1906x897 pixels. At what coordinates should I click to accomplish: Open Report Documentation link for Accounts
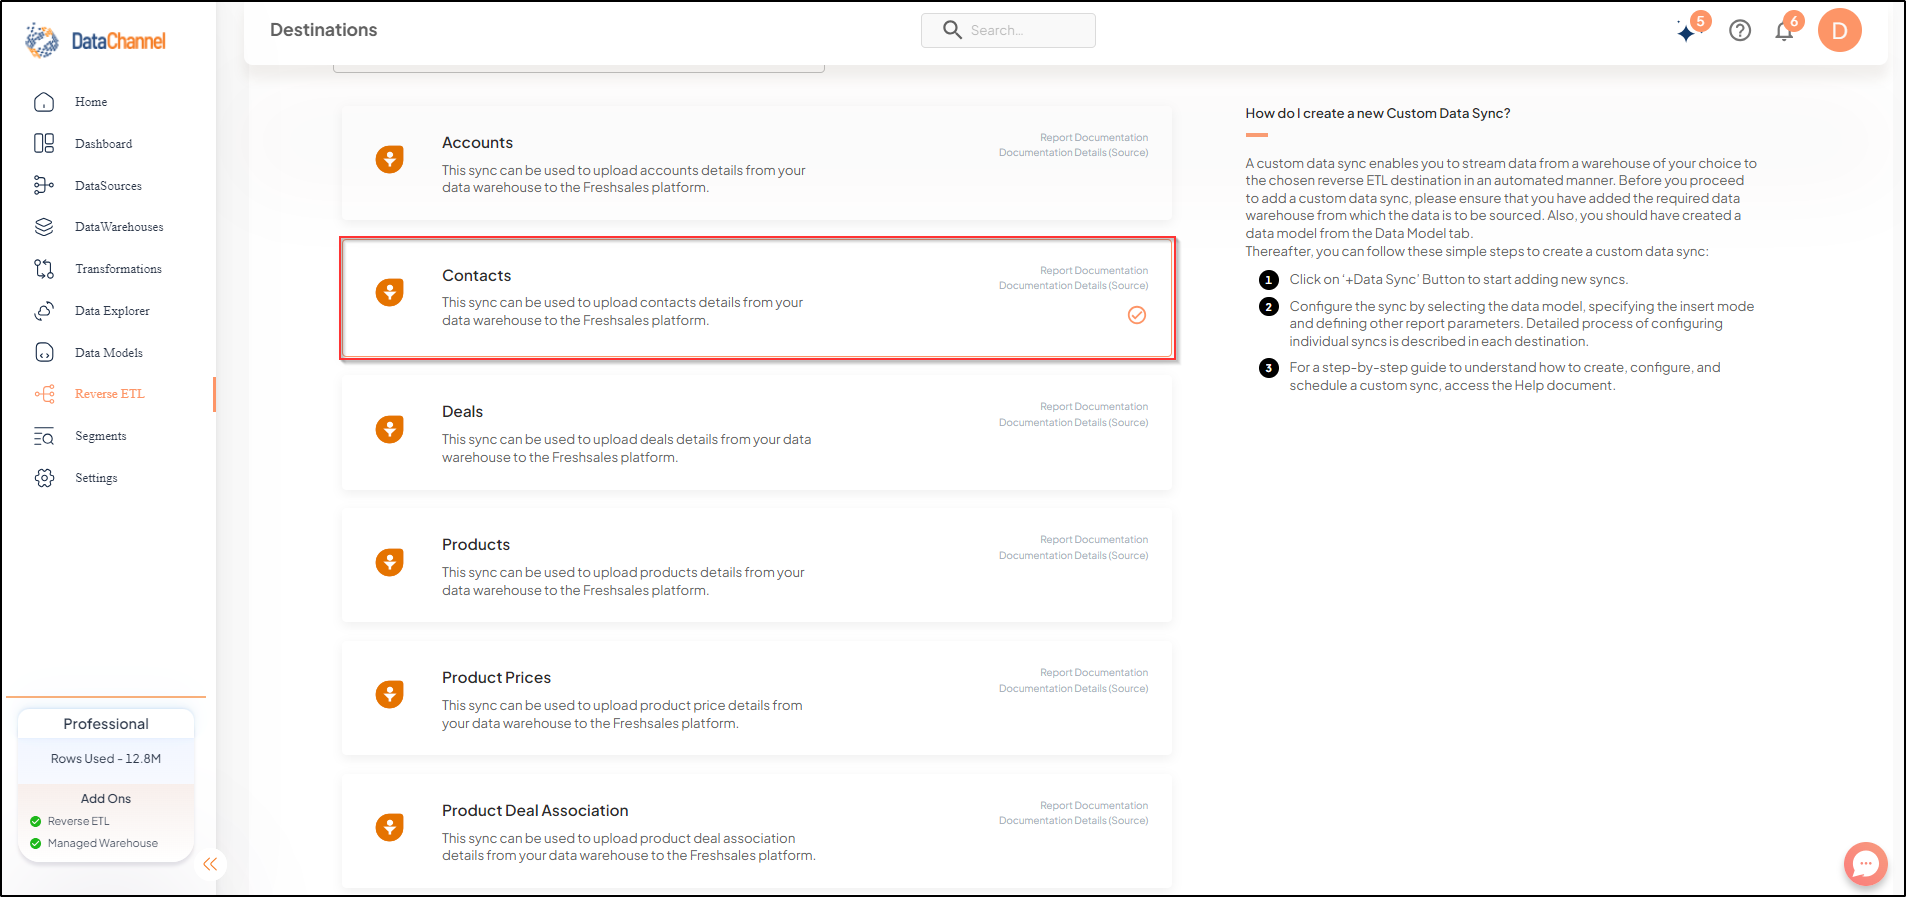pos(1094,138)
